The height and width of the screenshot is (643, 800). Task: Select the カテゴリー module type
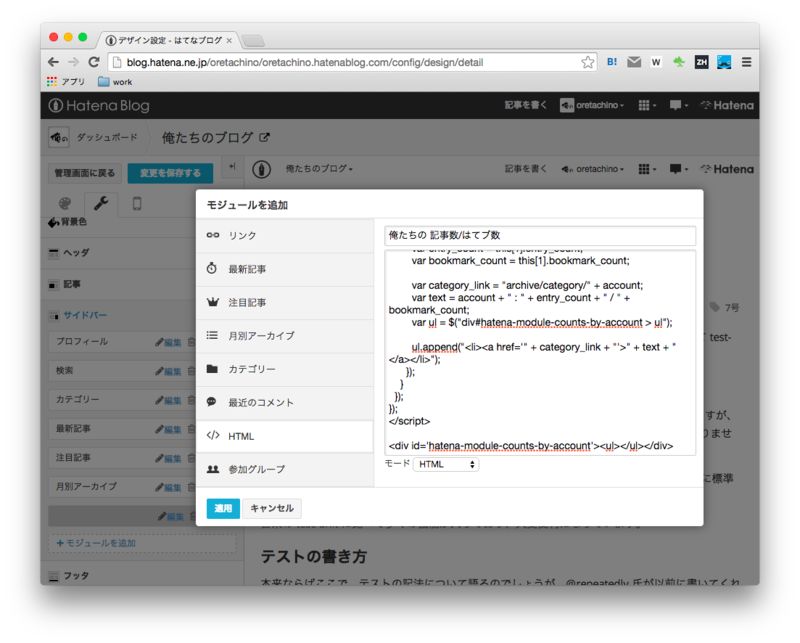[285, 369]
